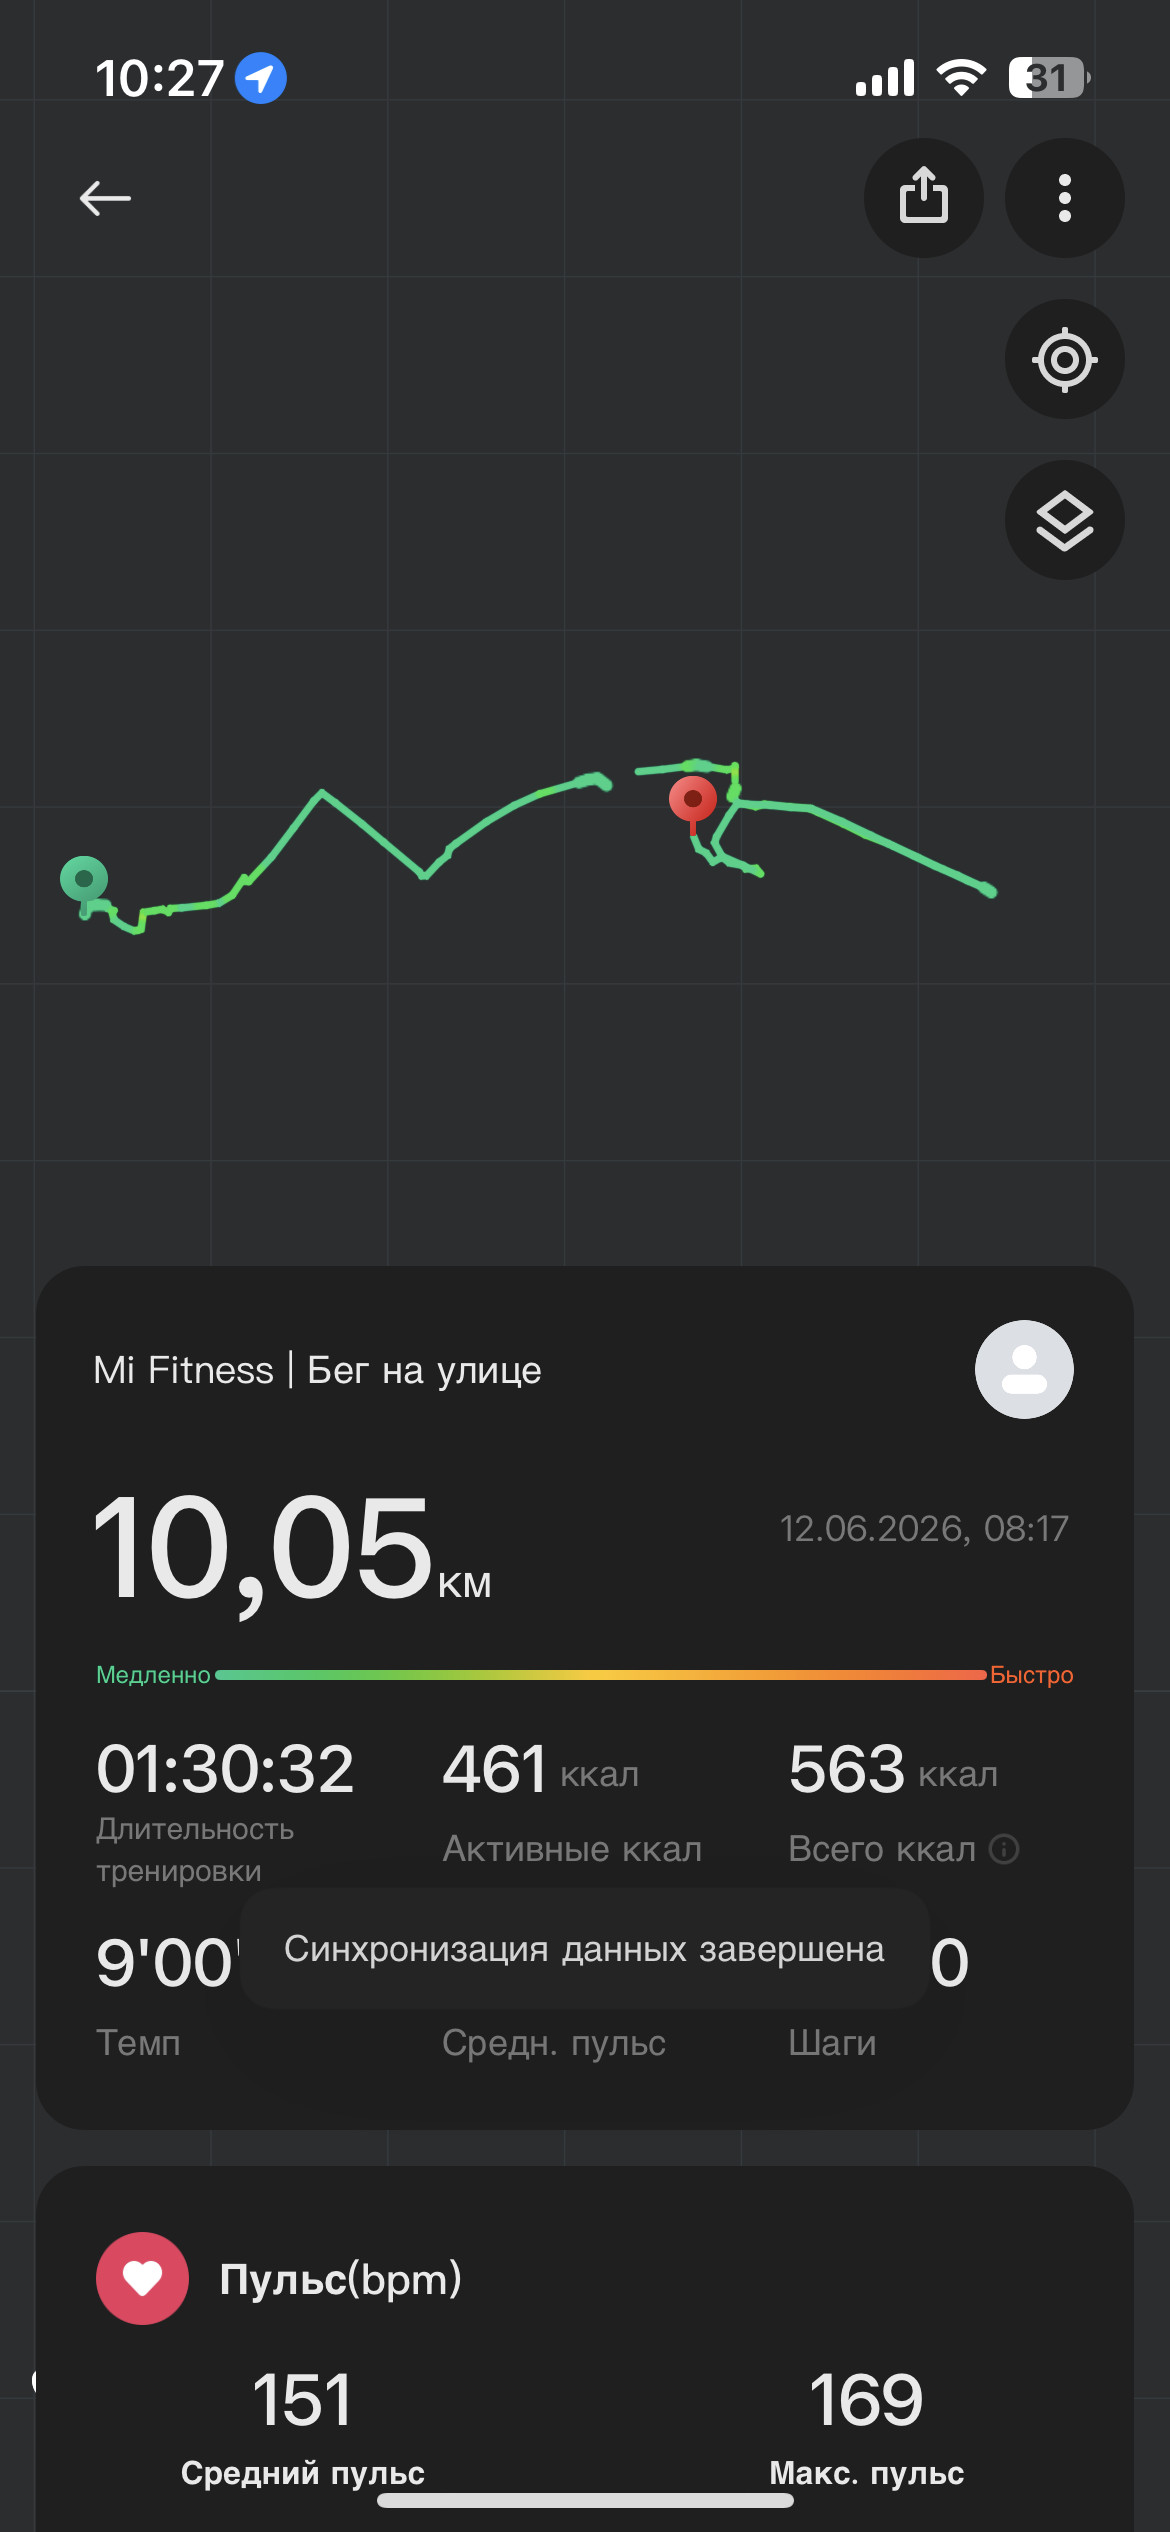The width and height of the screenshot is (1170, 2532).
Task: Tap the battery indicator in status bar
Action: [x=1049, y=78]
